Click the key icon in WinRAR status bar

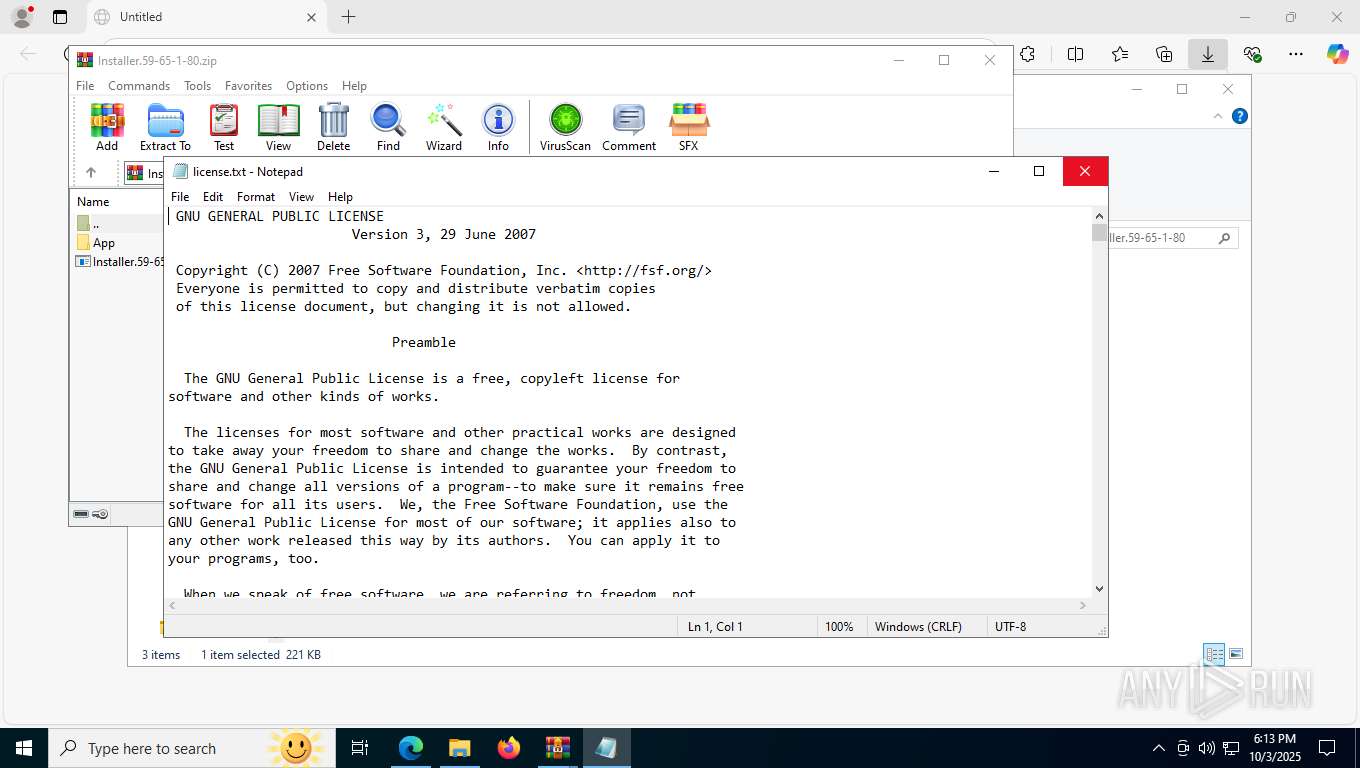coord(100,514)
